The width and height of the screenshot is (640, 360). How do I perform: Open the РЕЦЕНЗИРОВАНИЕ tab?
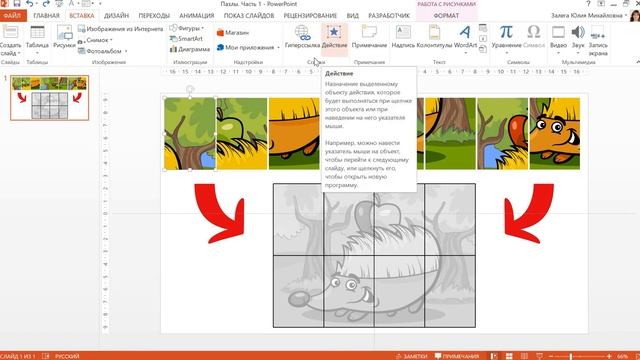(x=310, y=16)
